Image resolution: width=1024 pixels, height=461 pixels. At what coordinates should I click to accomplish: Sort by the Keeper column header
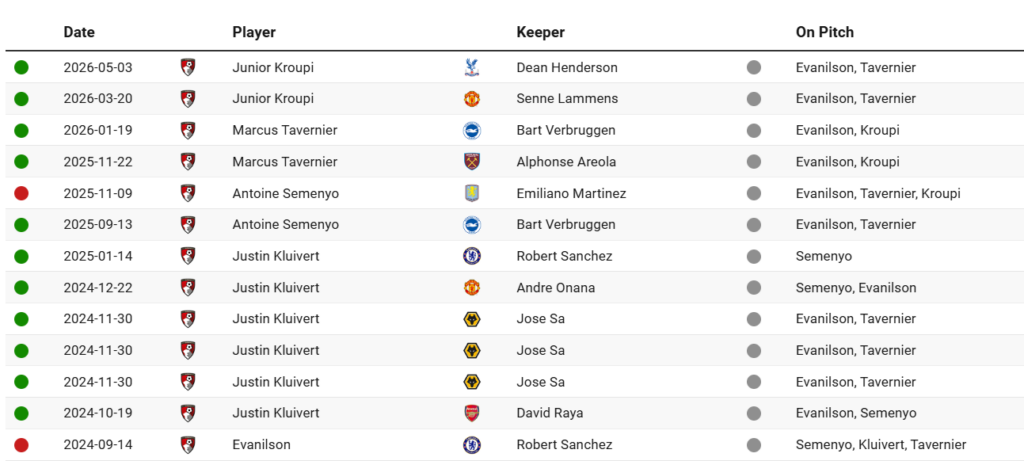[x=541, y=32]
